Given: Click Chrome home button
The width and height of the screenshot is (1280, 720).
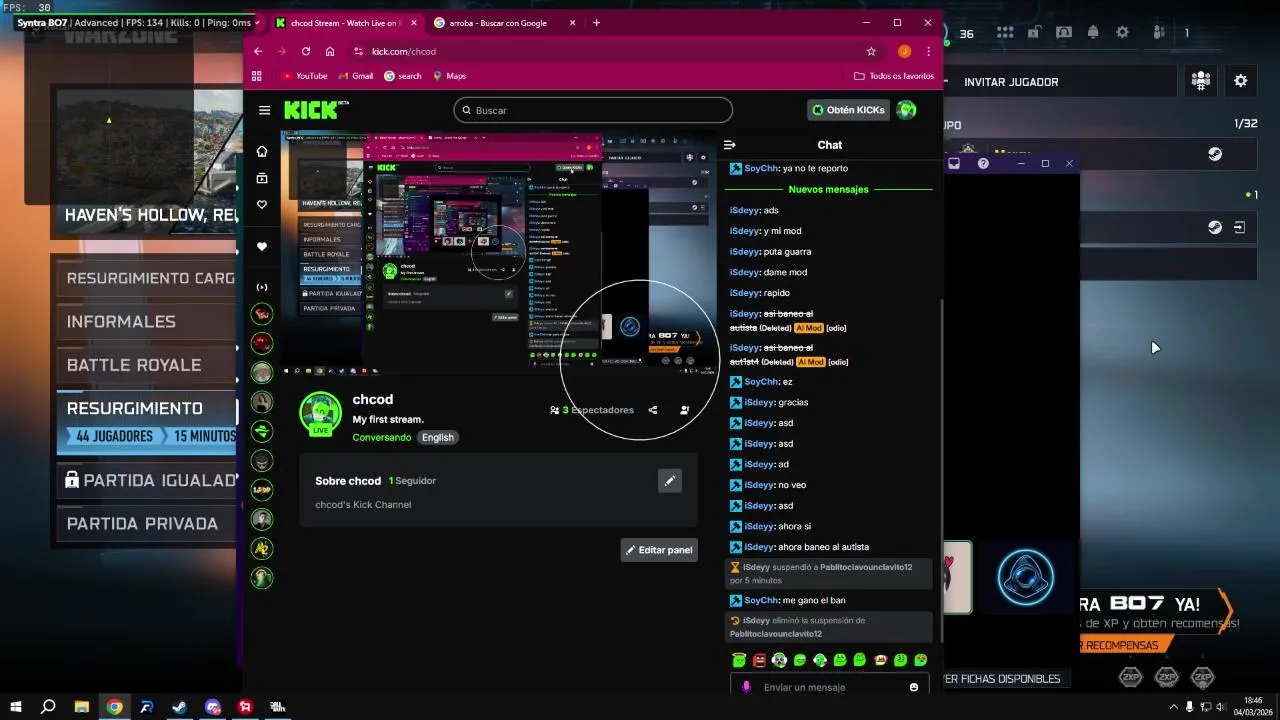Looking at the screenshot, I should 330,51.
